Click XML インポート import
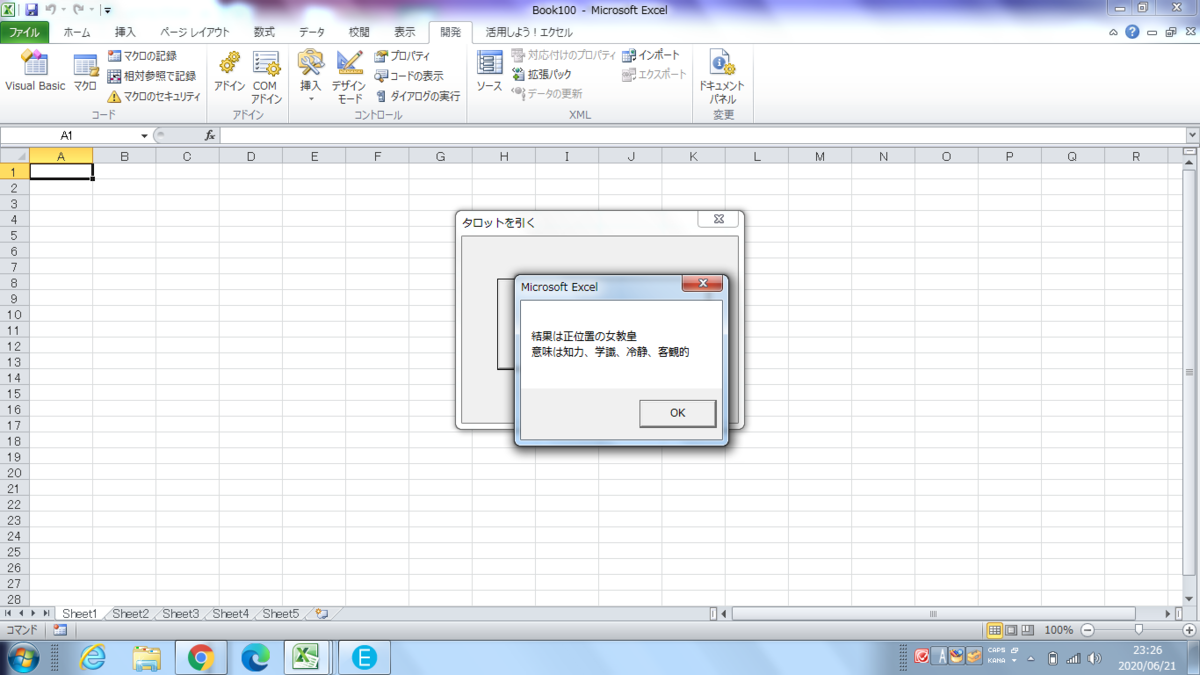 tap(651, 56)
